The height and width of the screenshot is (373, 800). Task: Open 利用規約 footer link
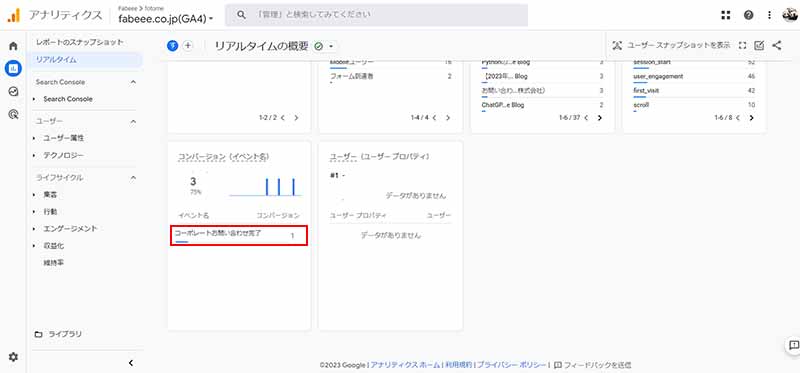pyautogui.click(x=458, y=365)
